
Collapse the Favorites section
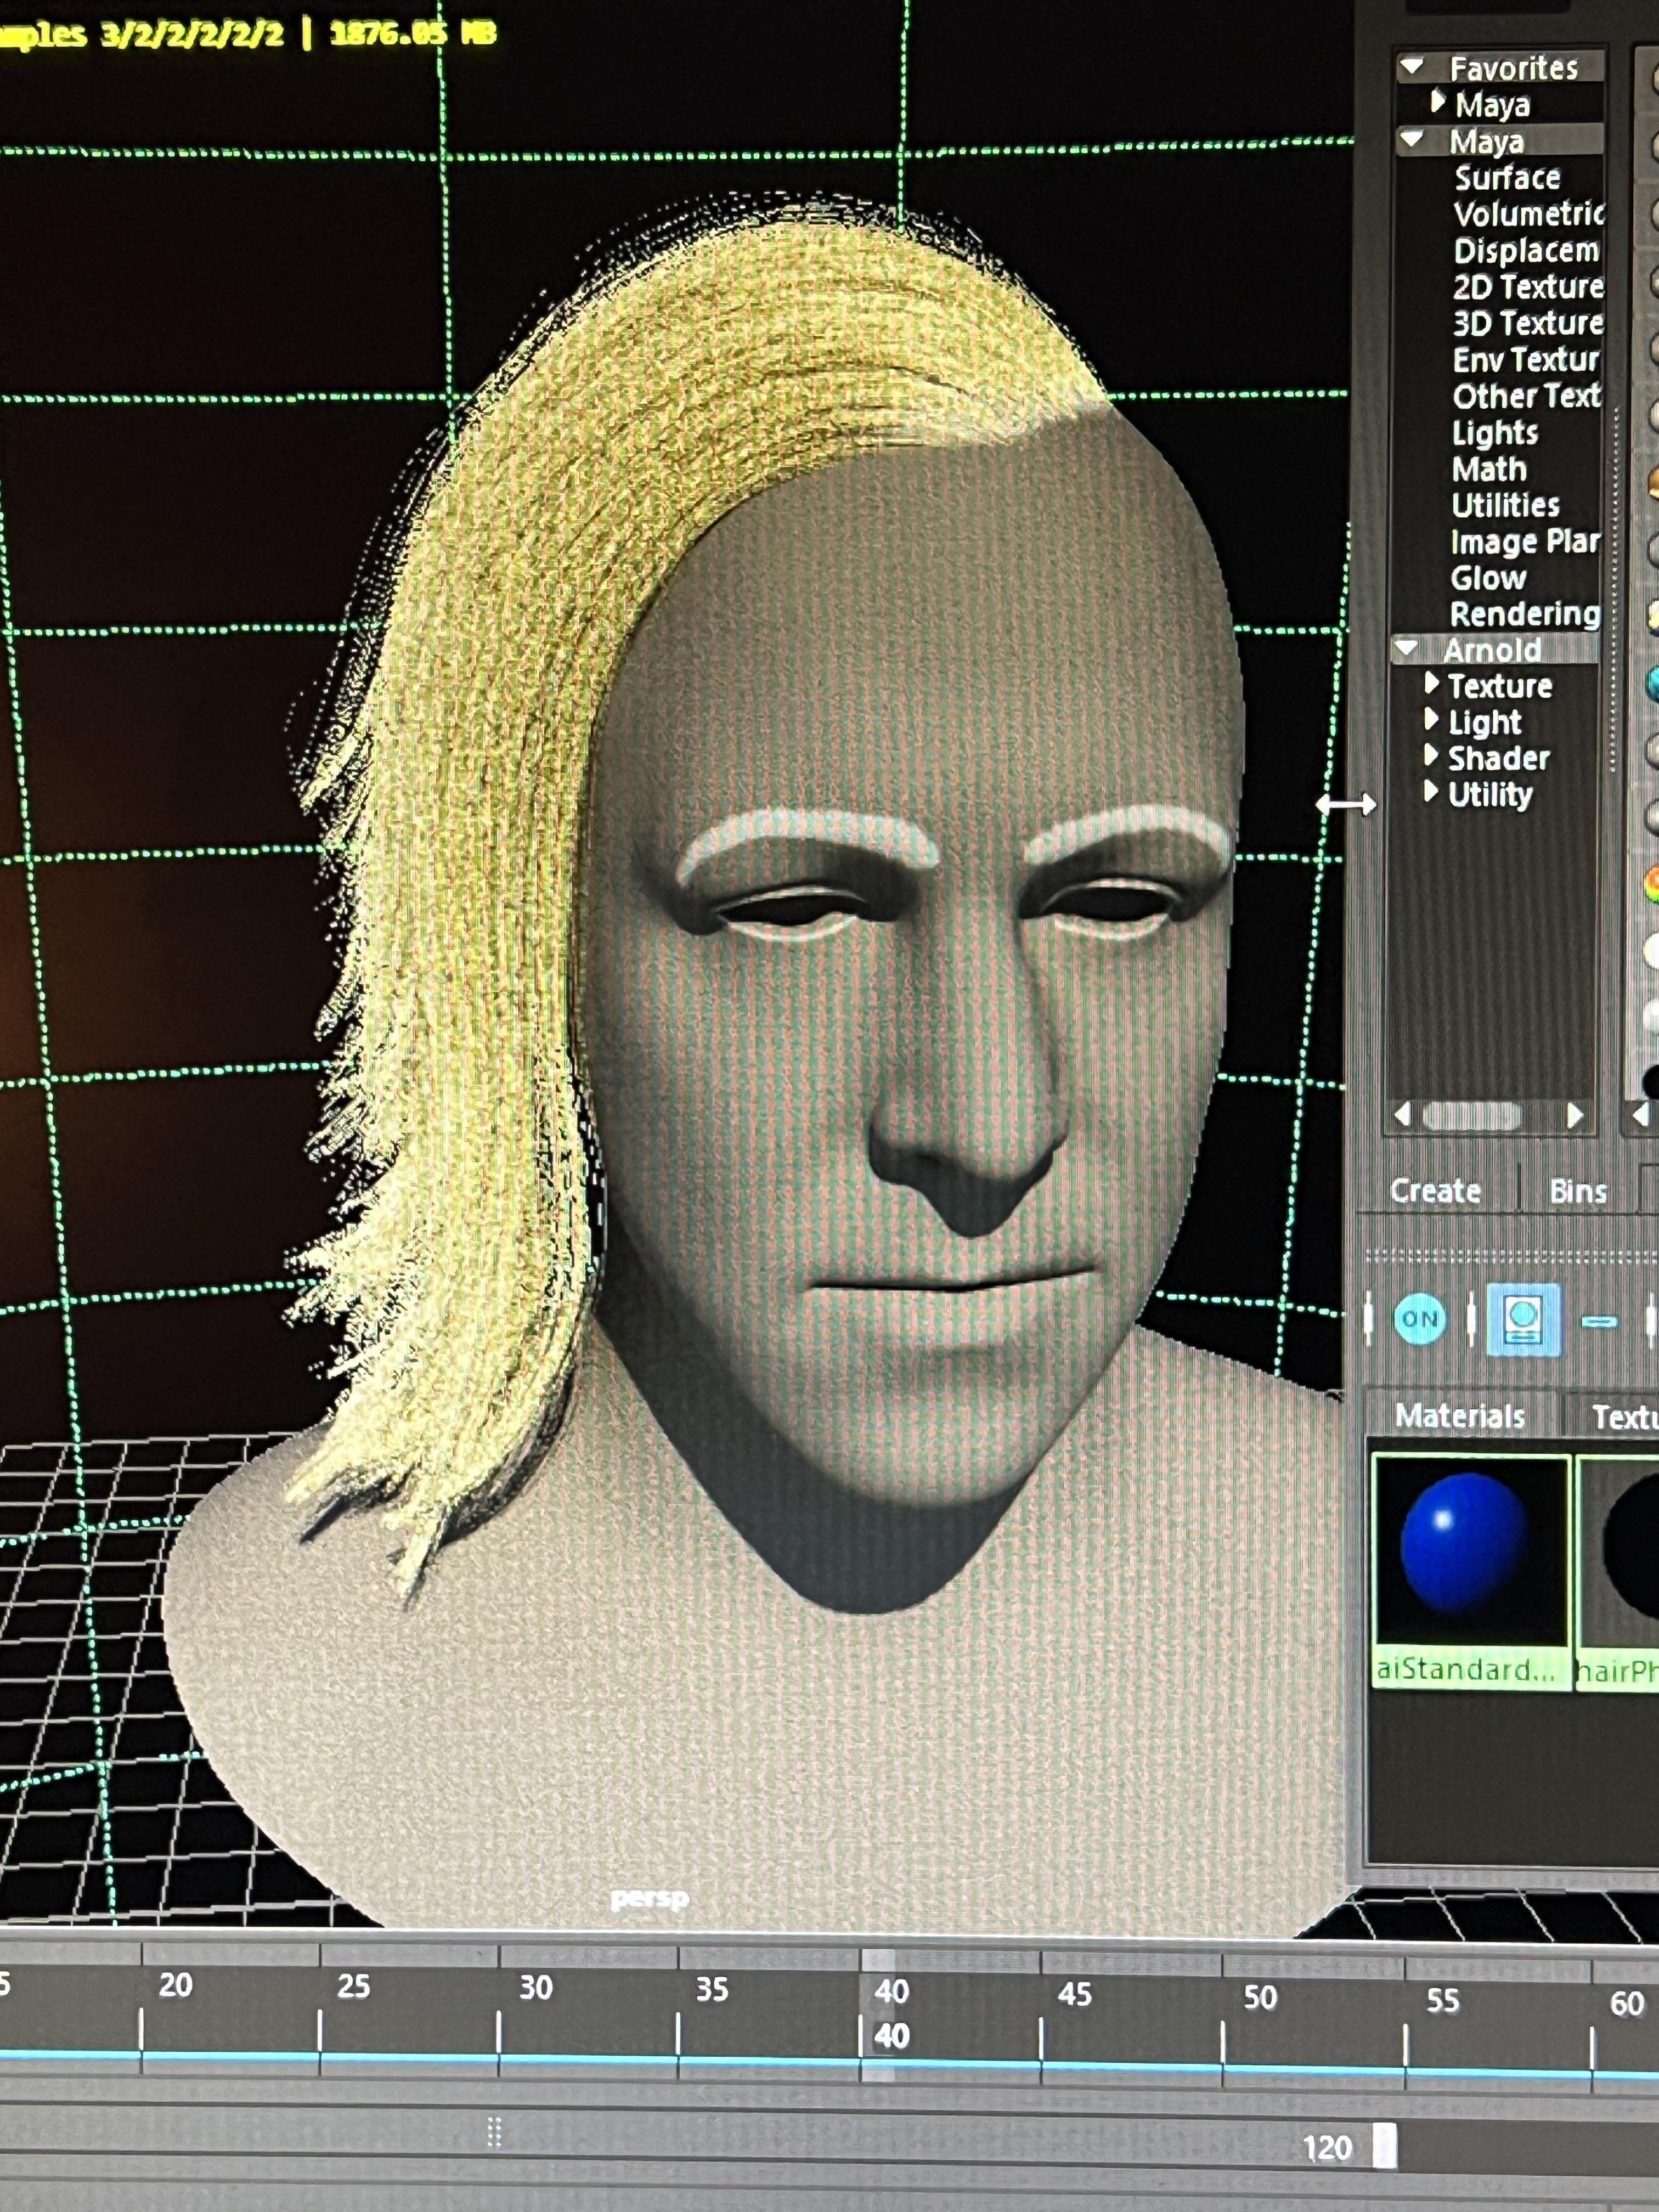(1412, 67)
